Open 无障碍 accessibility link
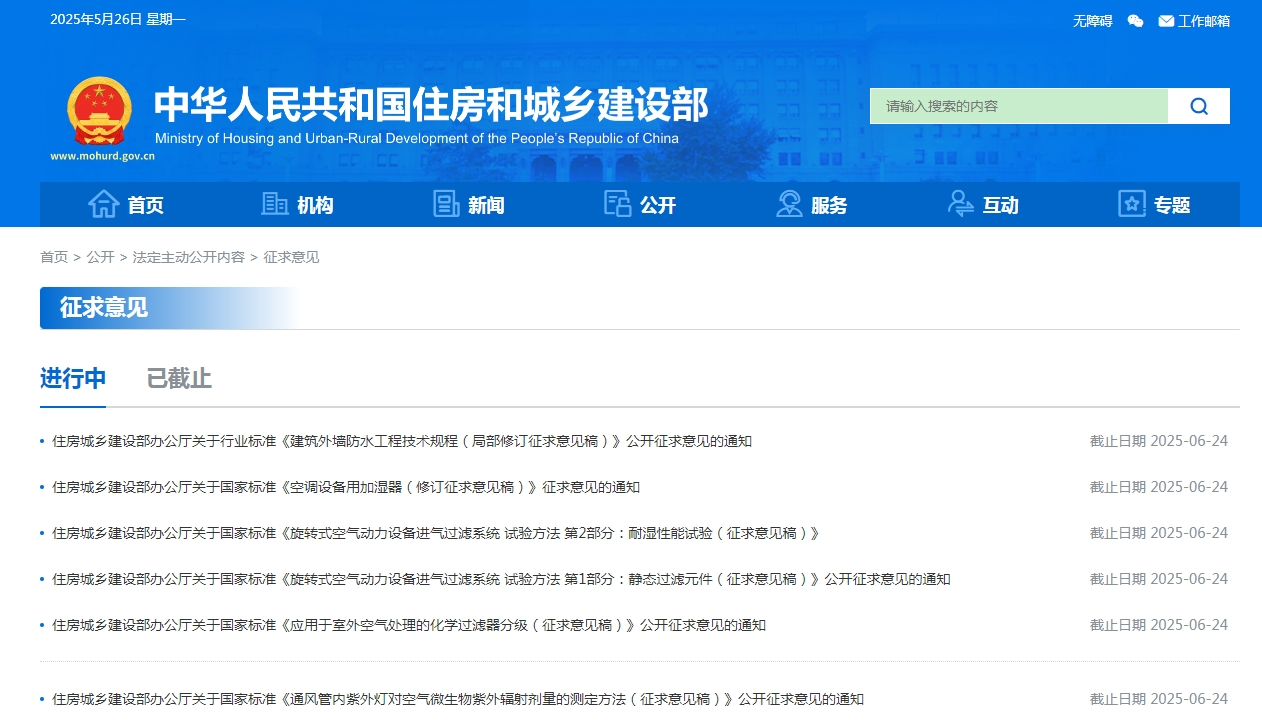 [x=1092, y=21]
